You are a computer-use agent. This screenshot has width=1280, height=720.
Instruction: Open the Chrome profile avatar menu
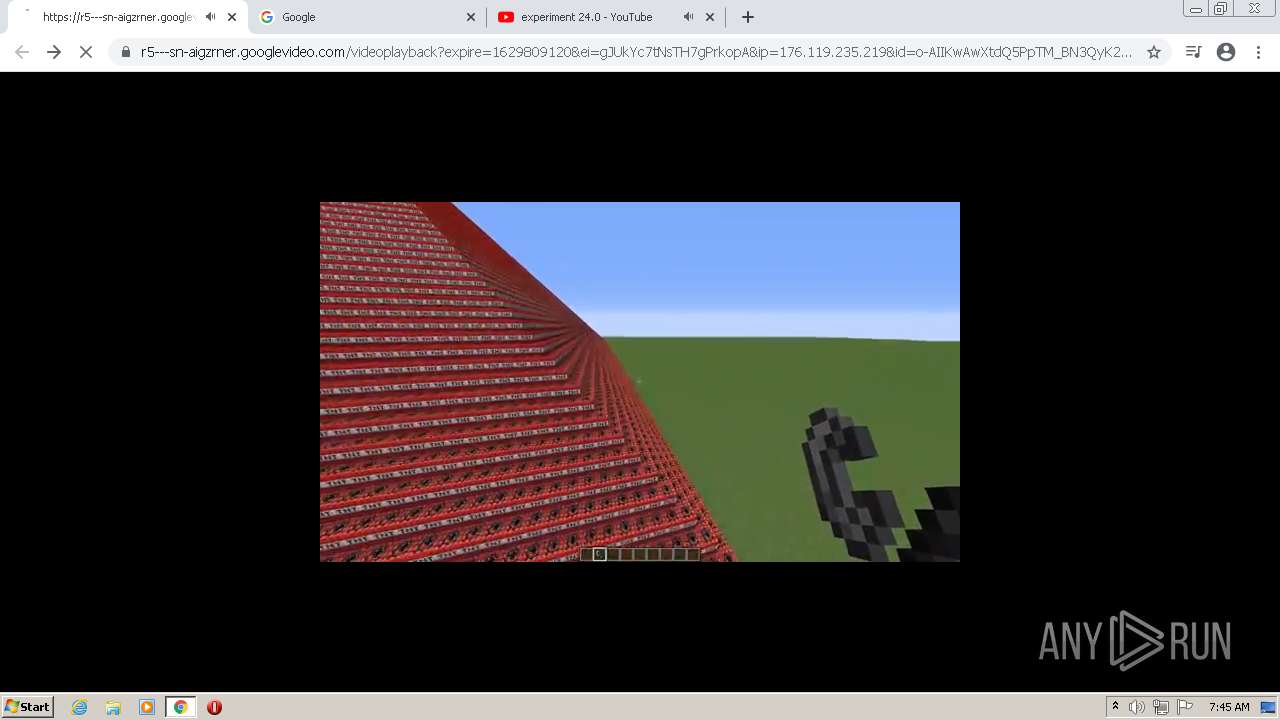[1226, 52]
